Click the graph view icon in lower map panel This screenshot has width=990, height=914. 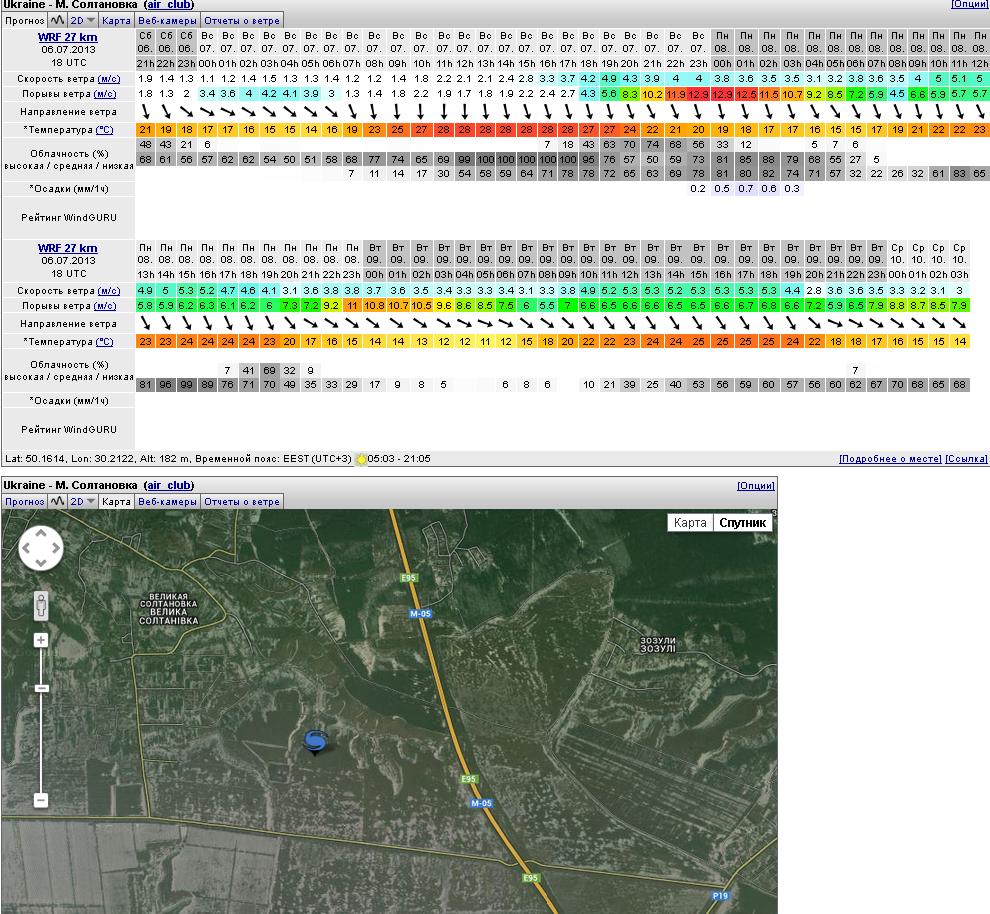(57, 501)
